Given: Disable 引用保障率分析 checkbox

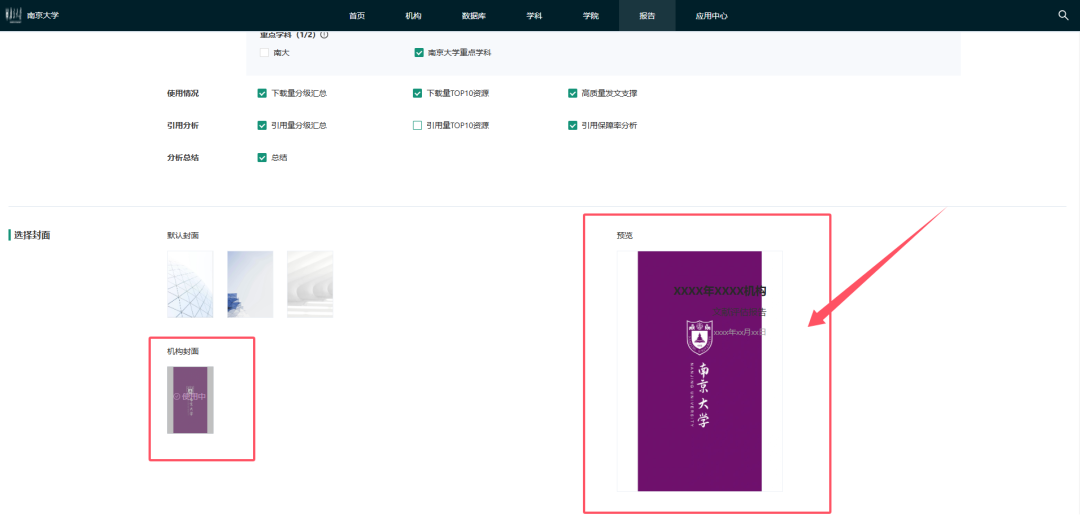Looking at the screenshot, I should click(x=573, y=125).
